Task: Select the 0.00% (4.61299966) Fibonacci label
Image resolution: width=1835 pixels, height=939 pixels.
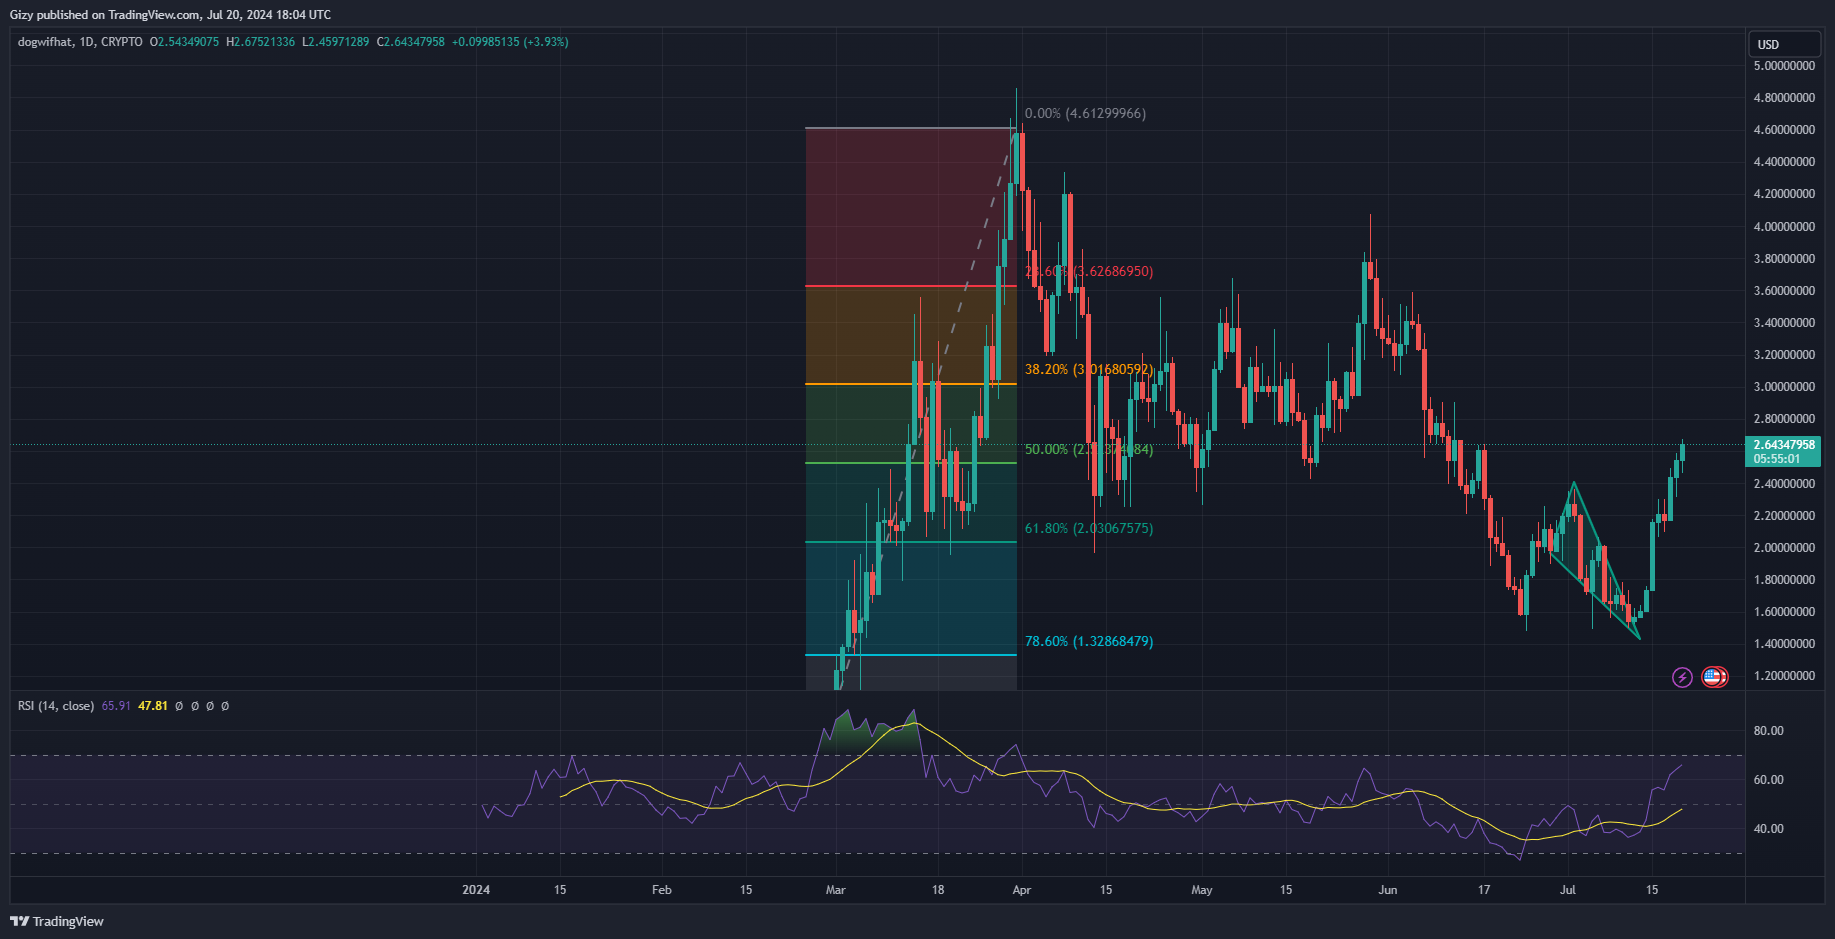Action: click(x=1085, y=113)
